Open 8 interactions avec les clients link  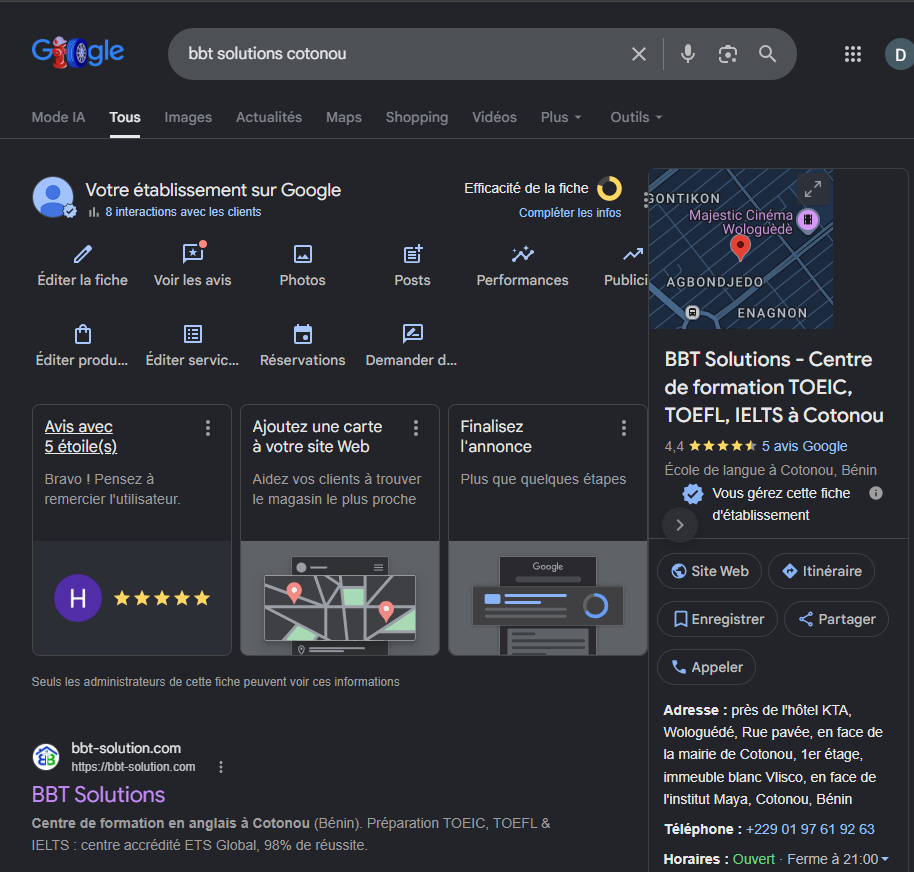click(x=183, y=212)
